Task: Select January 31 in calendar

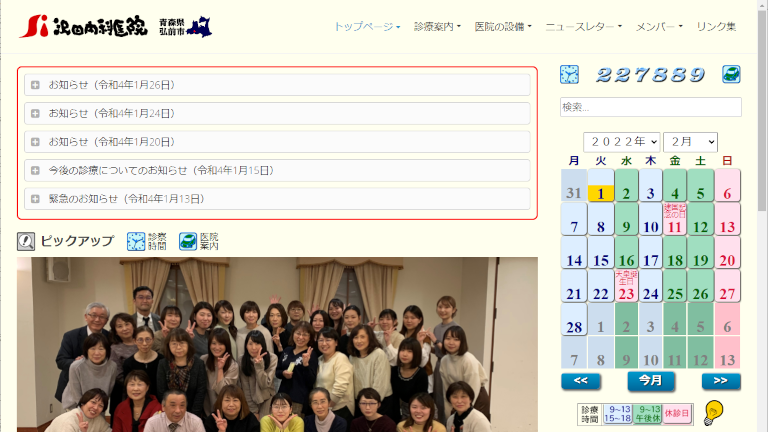Action: pyautogui.click(x=574, y=186)
